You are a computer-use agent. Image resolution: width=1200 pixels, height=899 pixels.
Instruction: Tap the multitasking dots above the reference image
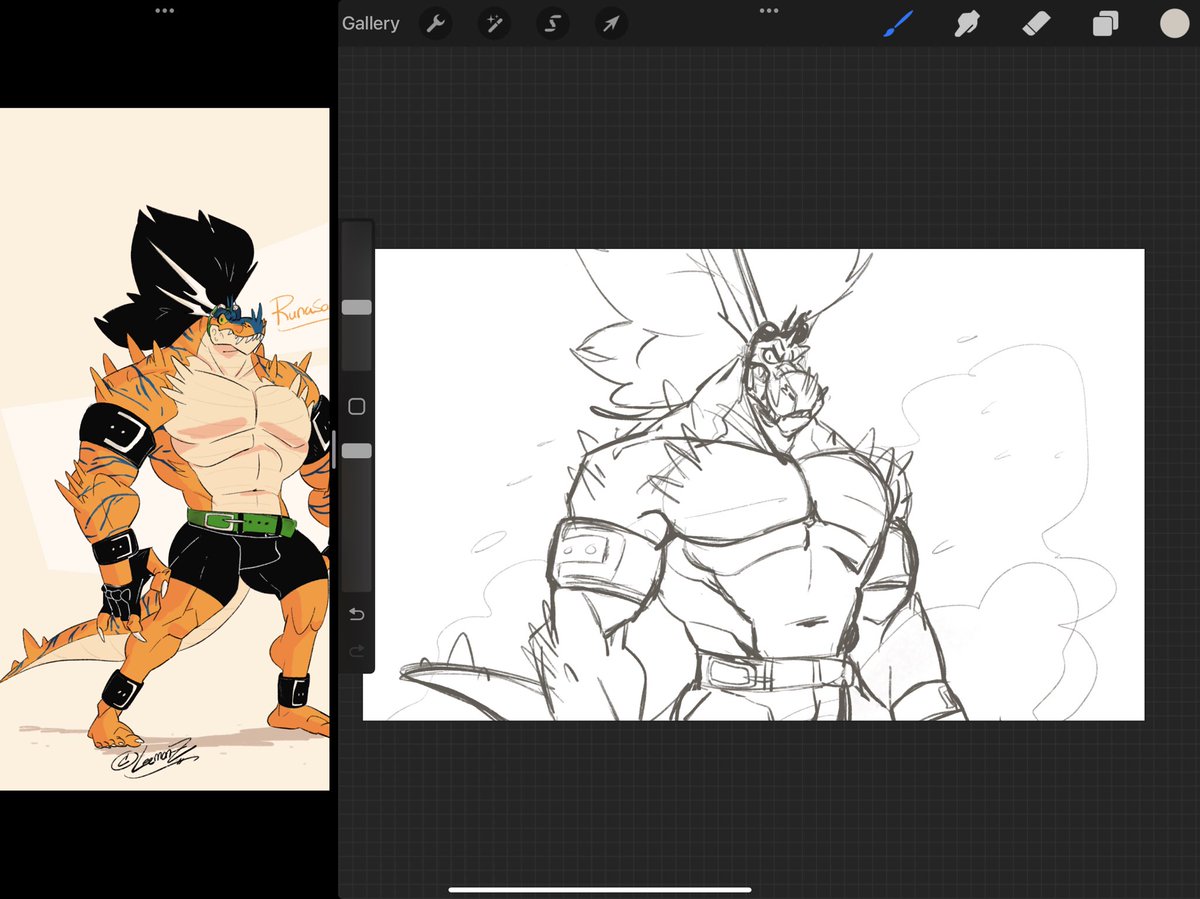[165, 11]
